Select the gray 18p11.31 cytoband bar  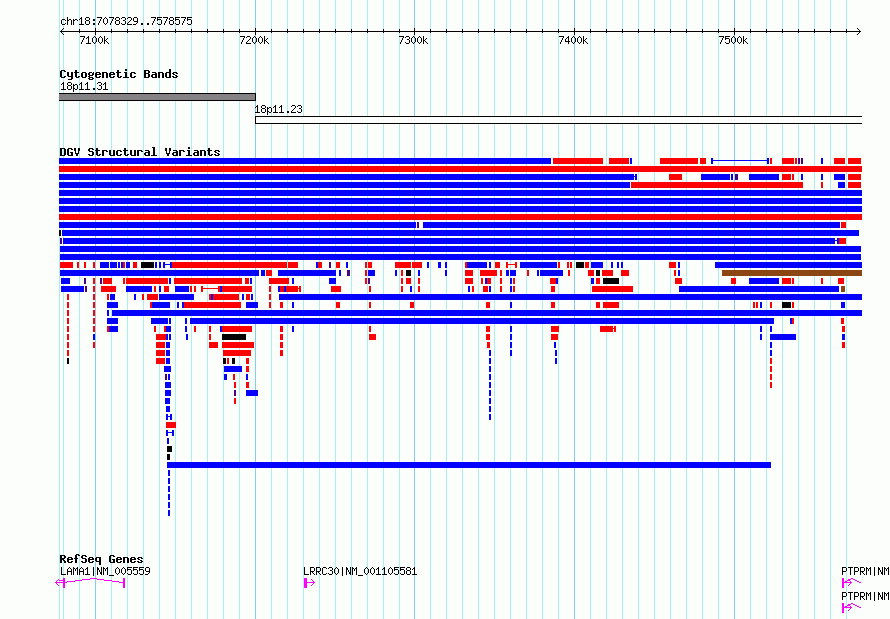(157, 97)
